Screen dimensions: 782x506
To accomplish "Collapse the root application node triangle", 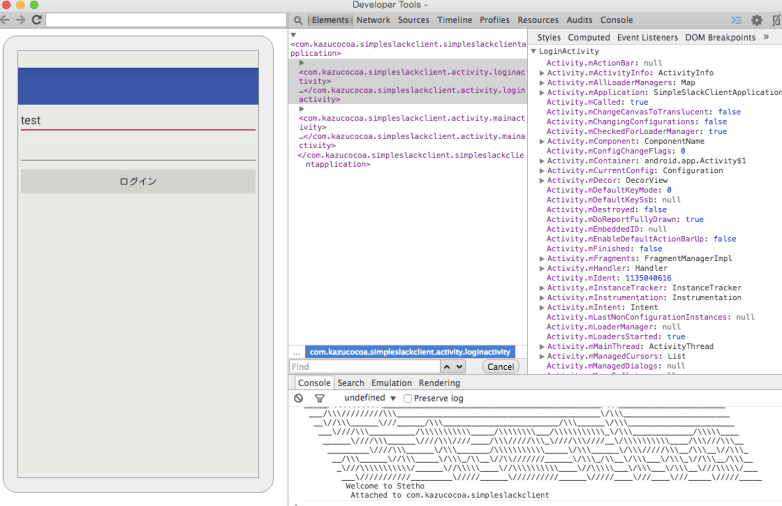I will pyautogui.click(x=293, y=35).
